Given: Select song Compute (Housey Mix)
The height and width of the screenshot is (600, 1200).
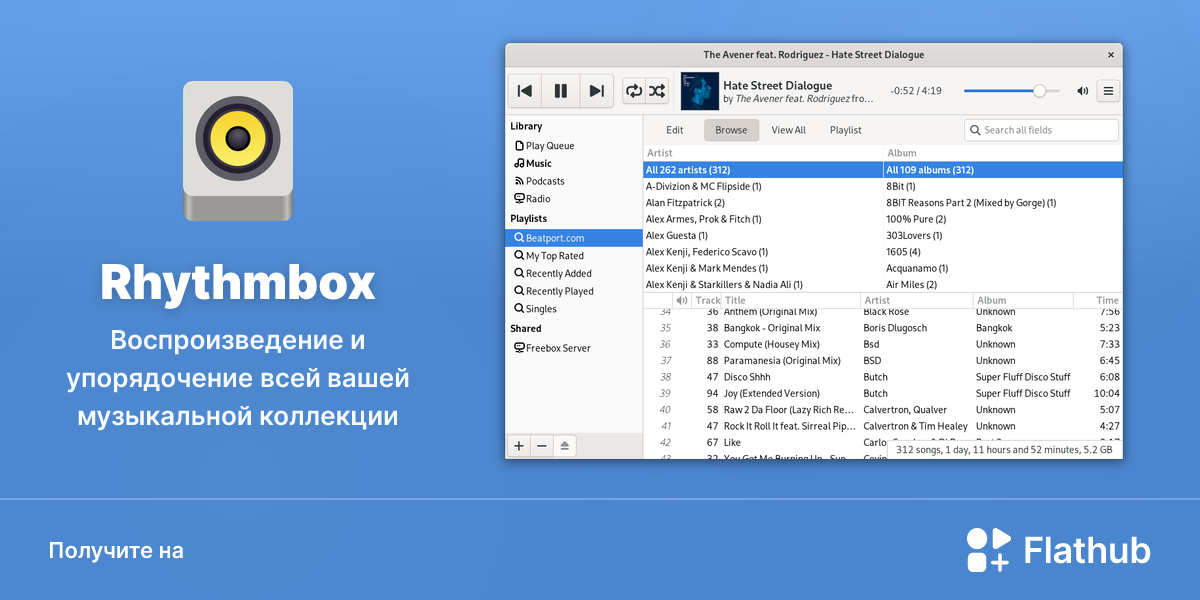Looking at the screenshot, I should pyautogui.click(x=883, y=344).
